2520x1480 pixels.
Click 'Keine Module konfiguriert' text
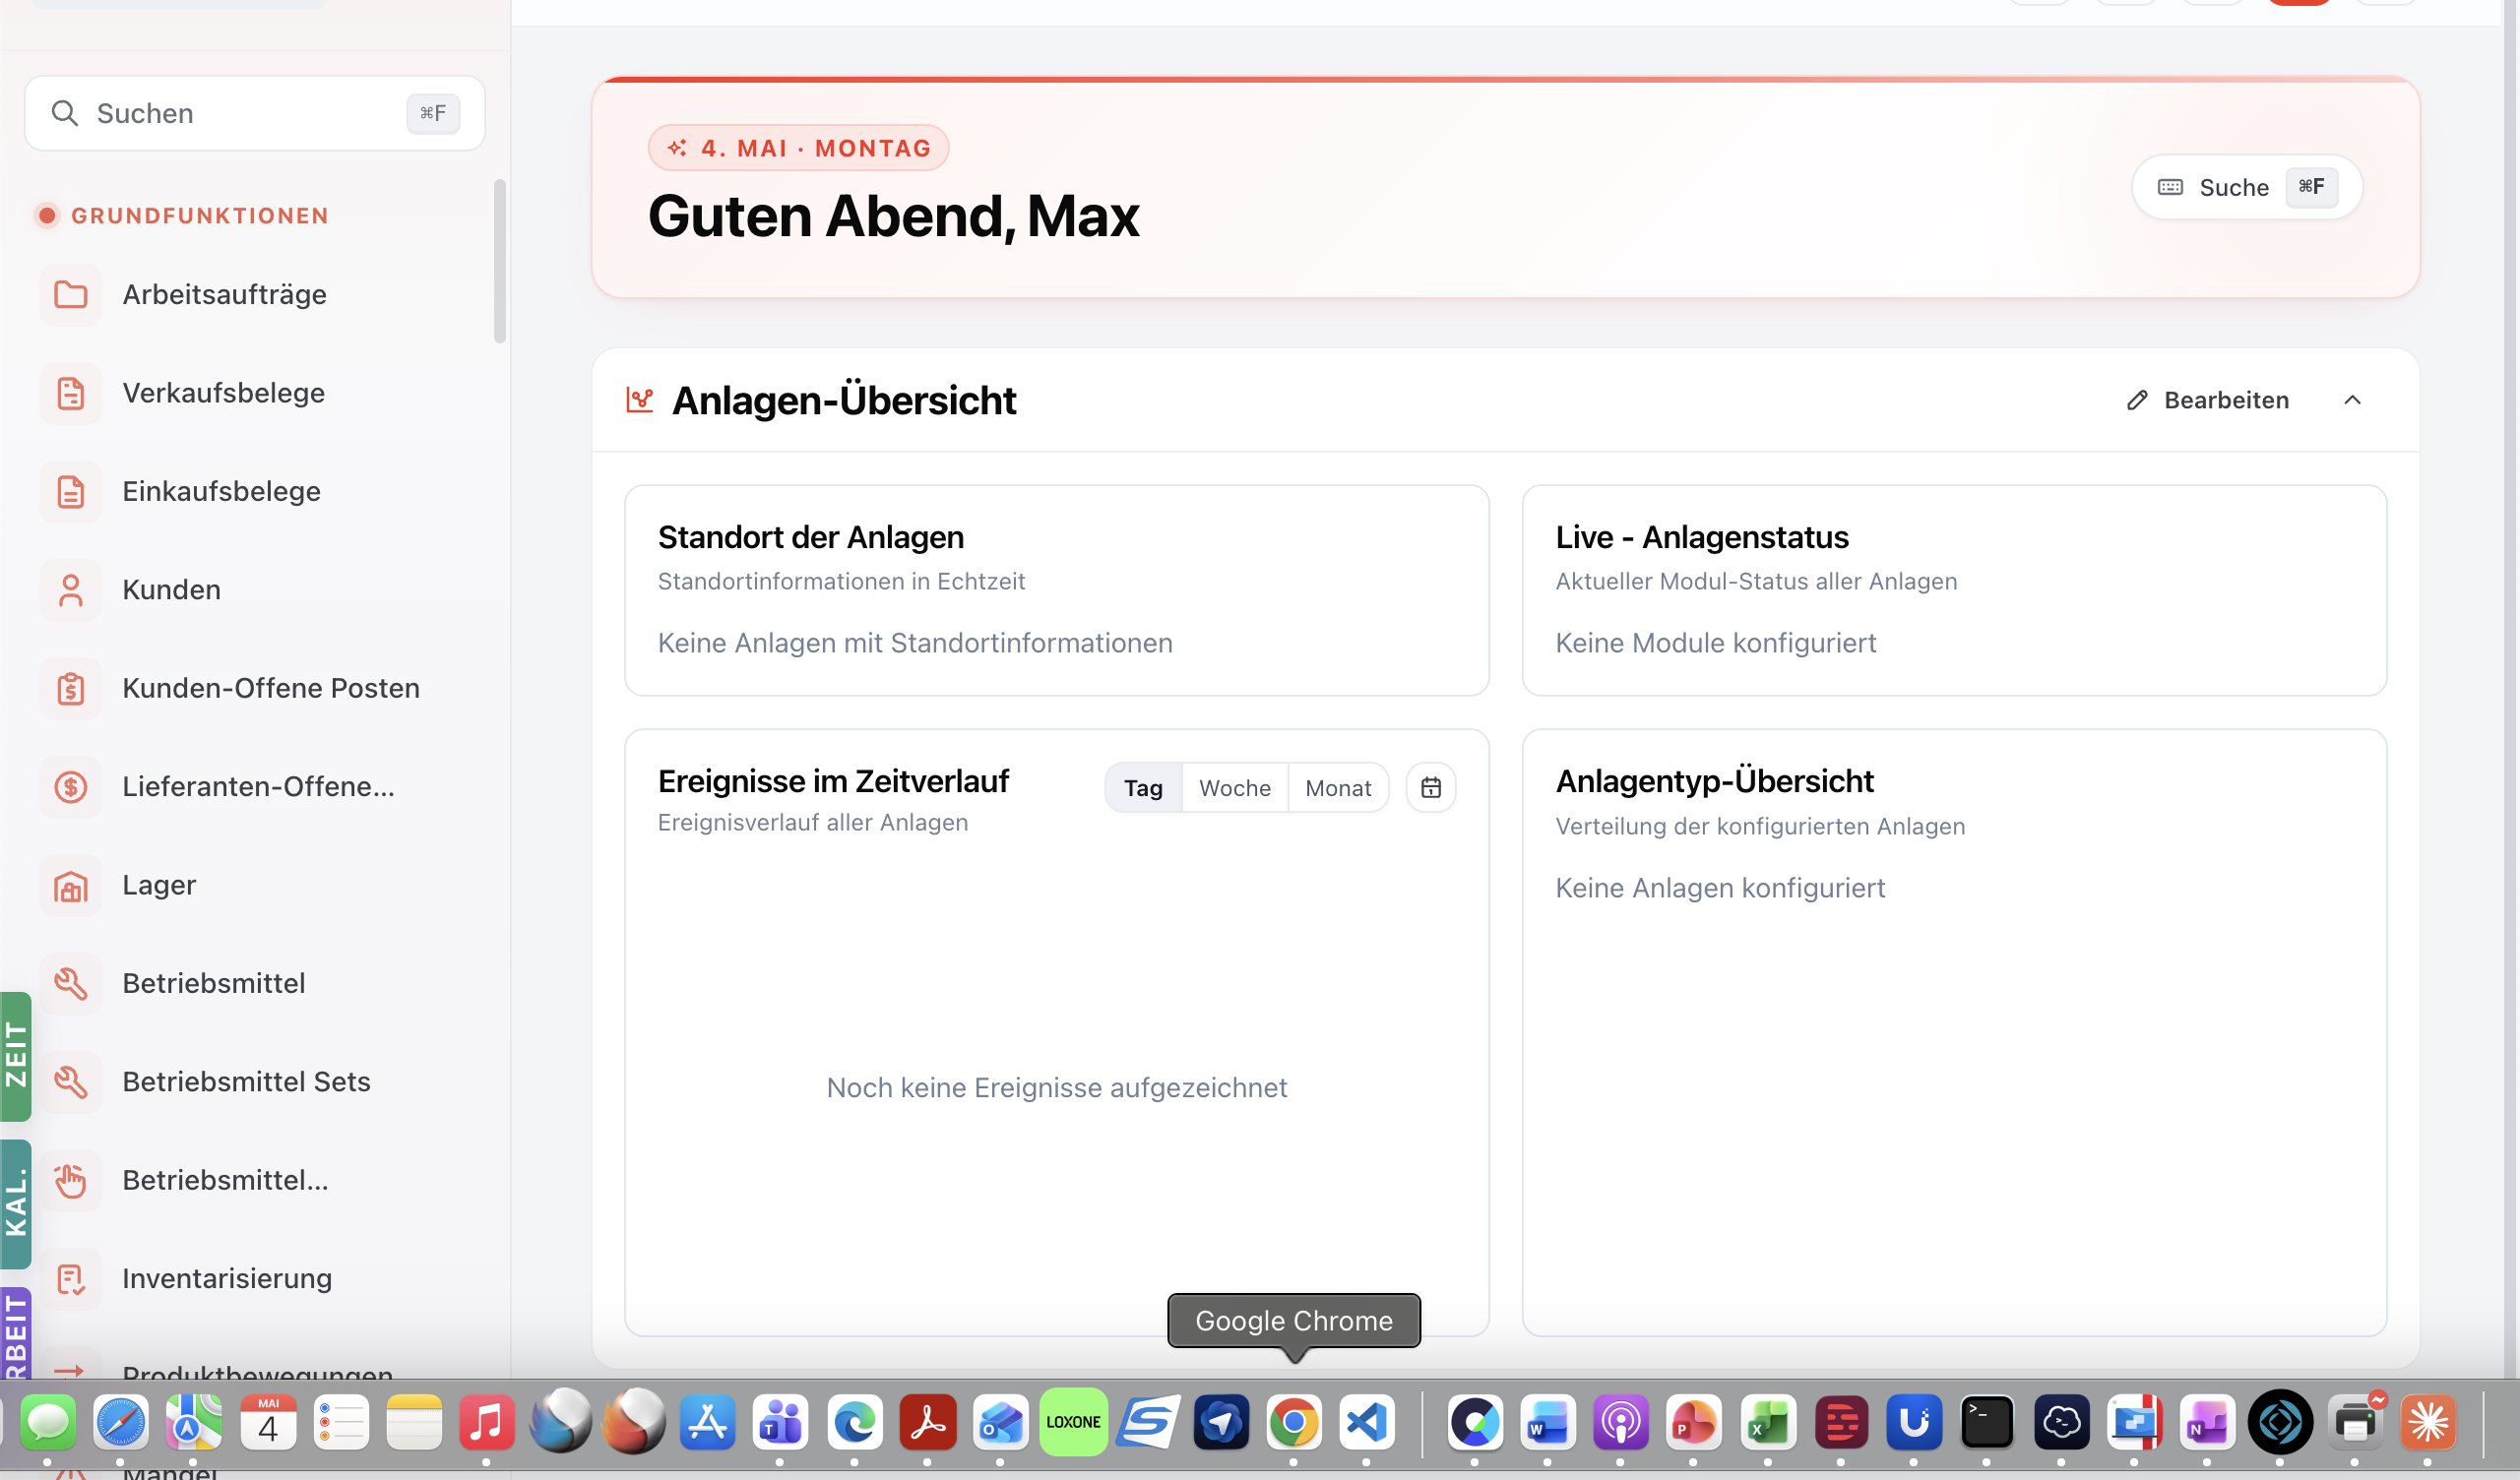coord(1716,643)
